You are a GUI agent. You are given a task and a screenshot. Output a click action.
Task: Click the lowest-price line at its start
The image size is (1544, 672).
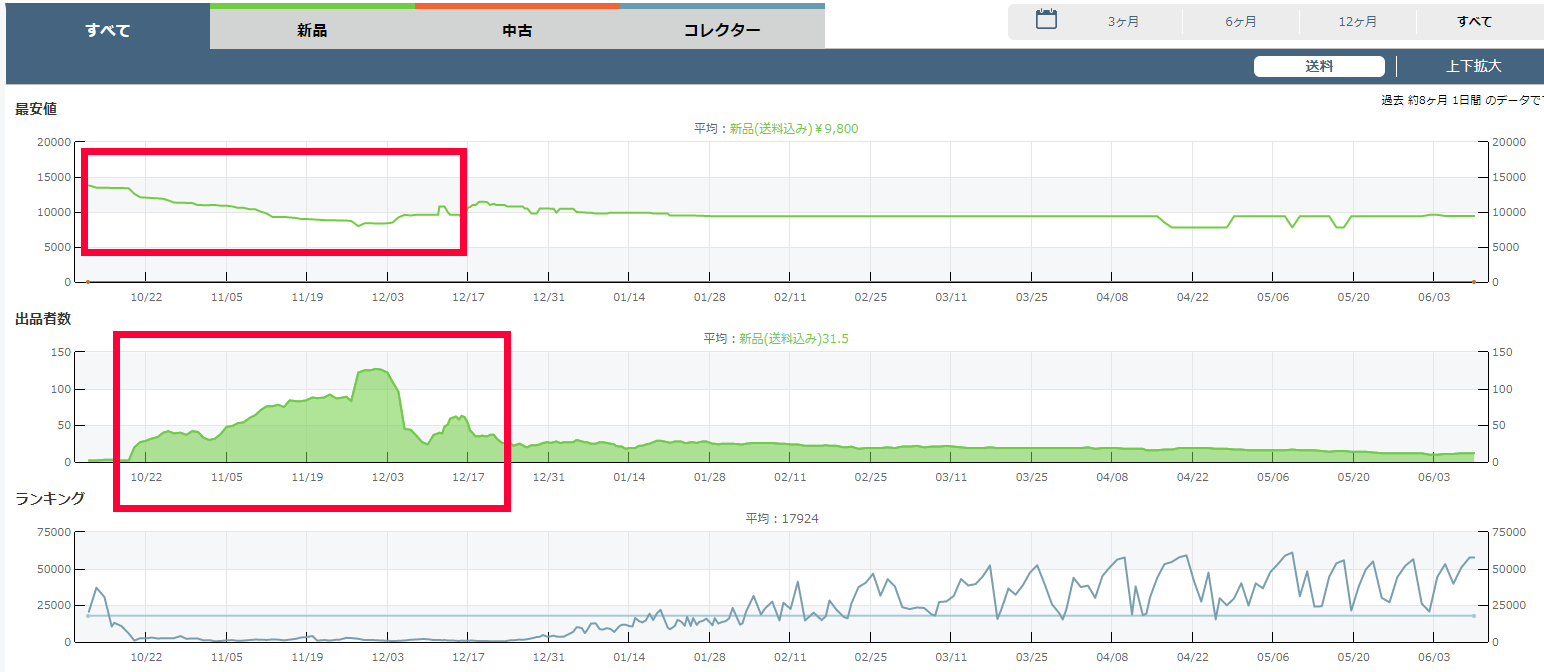click(89, 185)
